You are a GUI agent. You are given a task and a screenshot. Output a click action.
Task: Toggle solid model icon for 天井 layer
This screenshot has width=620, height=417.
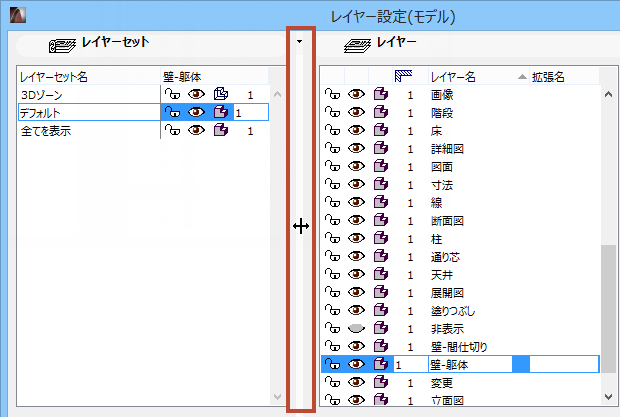point(381,274)
